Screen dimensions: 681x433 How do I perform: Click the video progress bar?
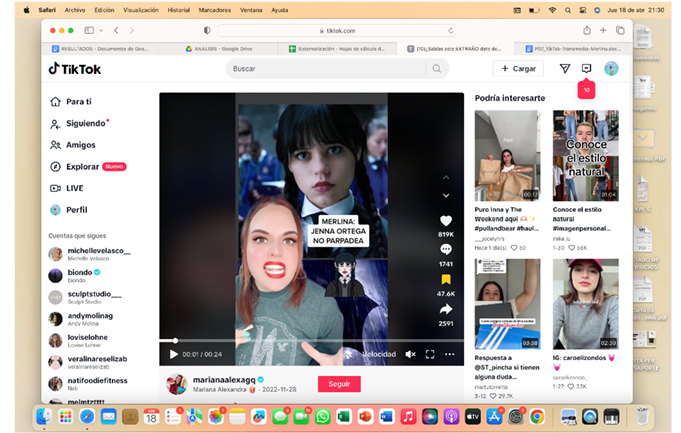300,341
